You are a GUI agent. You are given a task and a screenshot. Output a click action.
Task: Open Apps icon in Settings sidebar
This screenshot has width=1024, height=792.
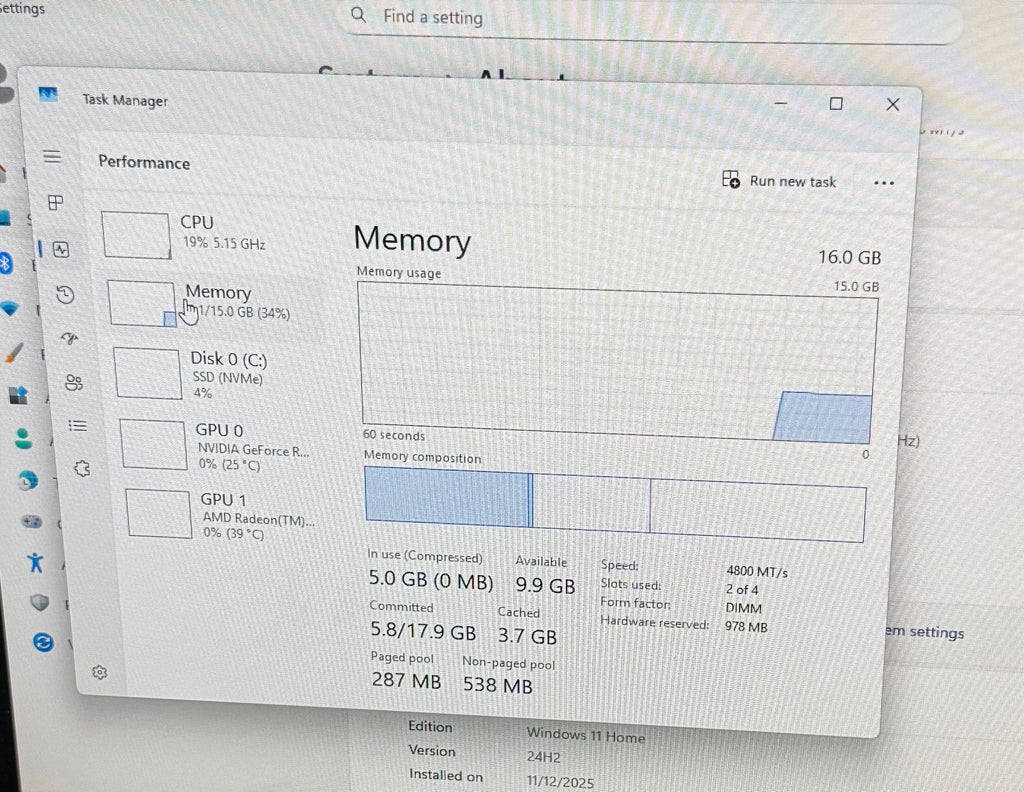[18, 395]
